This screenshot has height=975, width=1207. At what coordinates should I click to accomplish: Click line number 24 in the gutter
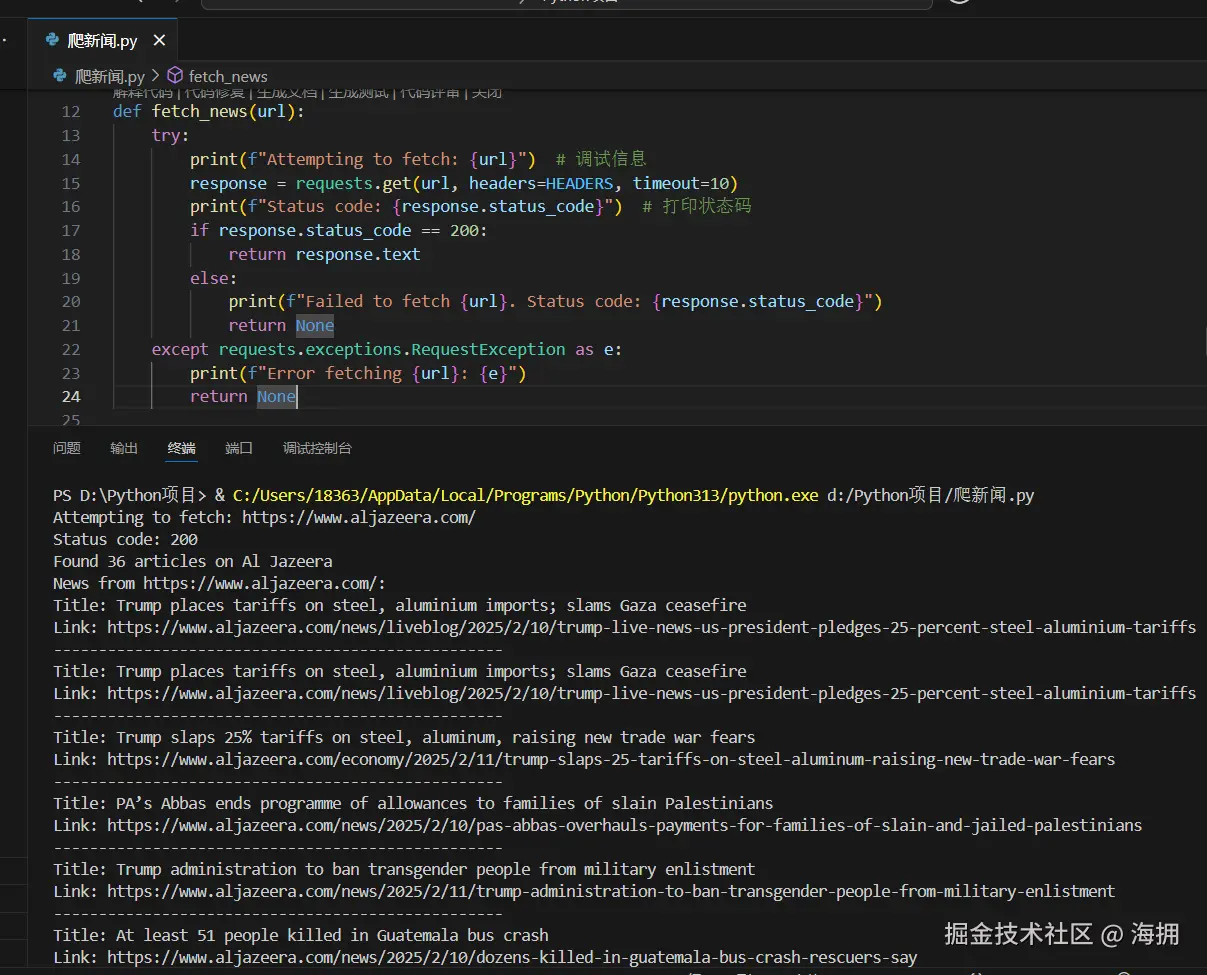click(x=70, y=397)
